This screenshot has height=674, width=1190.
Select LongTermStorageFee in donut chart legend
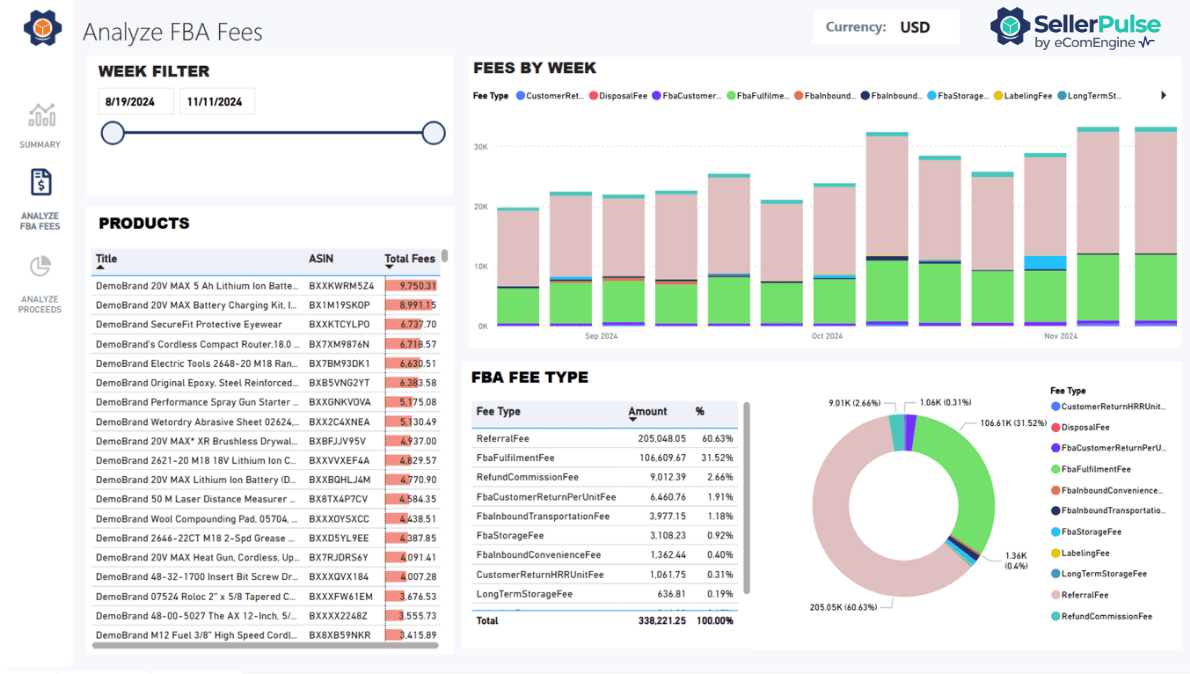pyautogui.click(x=1099, y=574)
